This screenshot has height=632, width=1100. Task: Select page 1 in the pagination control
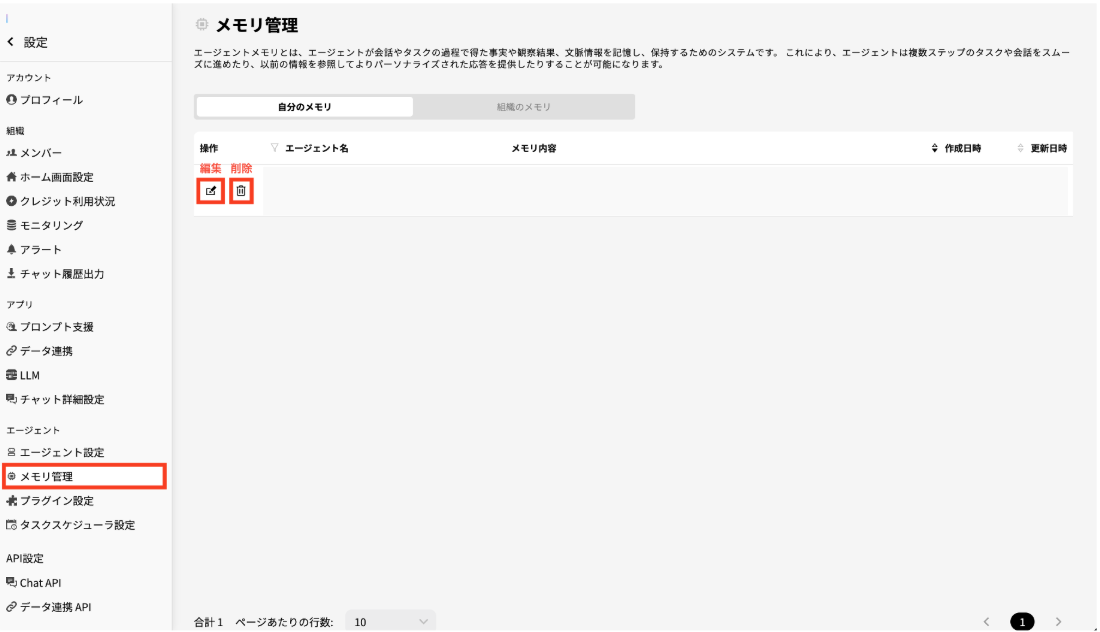coord(1024,621)
